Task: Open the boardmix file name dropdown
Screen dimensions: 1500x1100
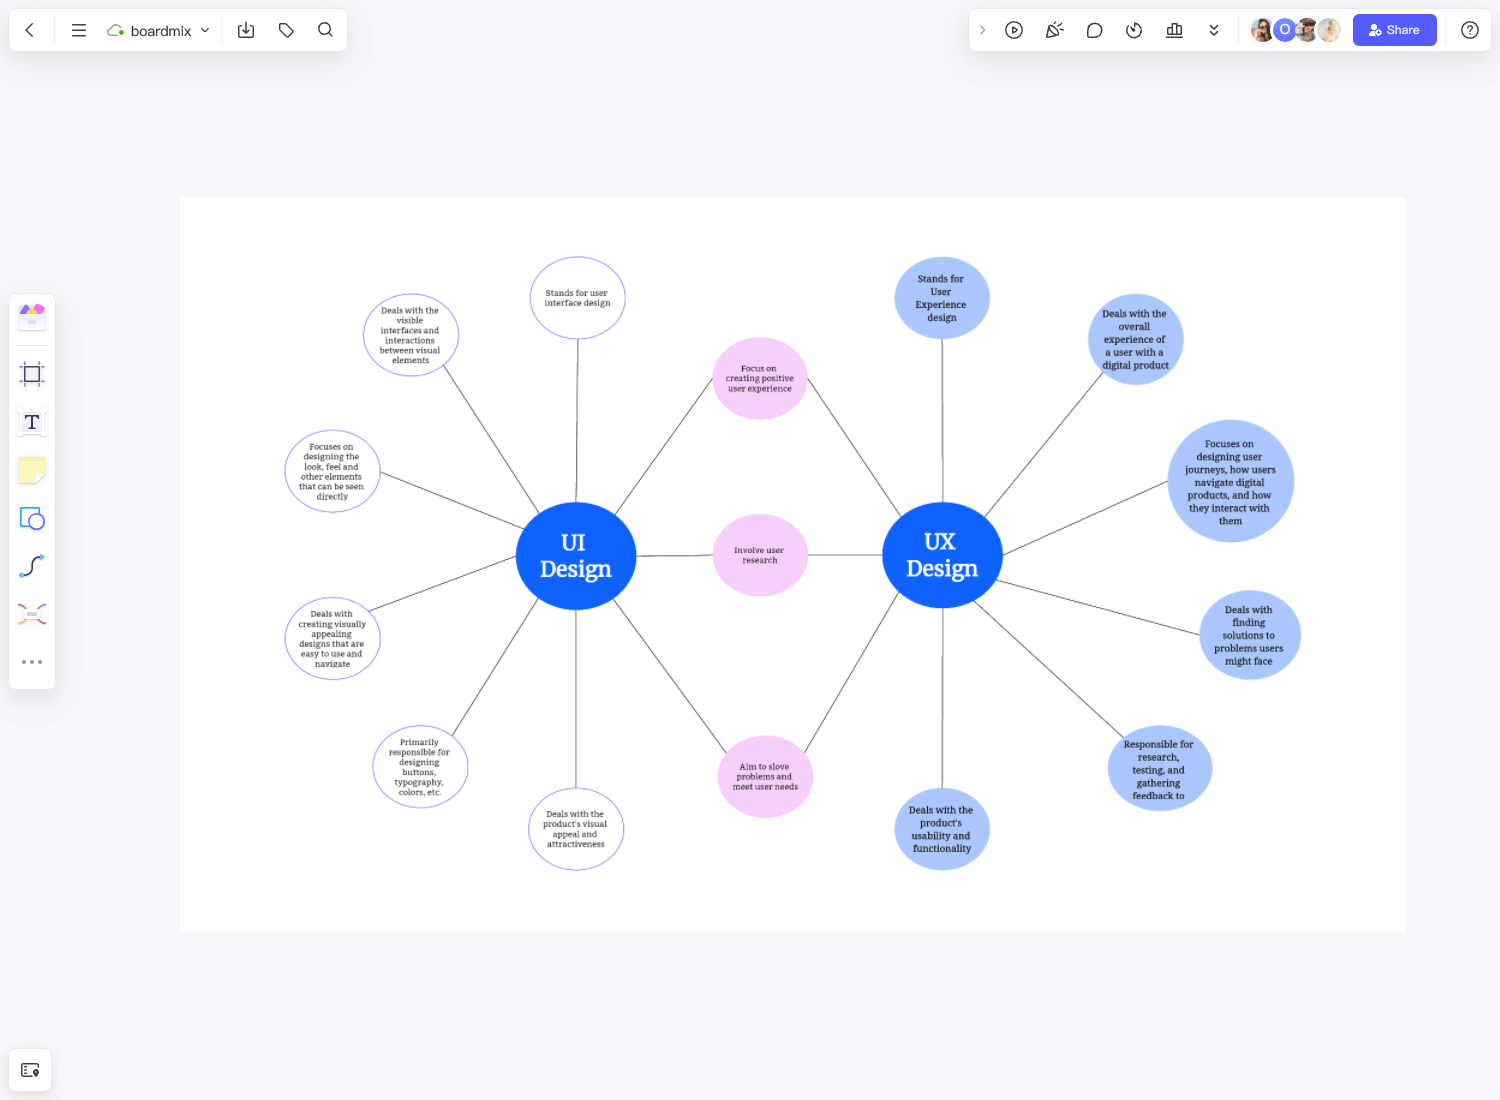Action: [x=158, y=30]
